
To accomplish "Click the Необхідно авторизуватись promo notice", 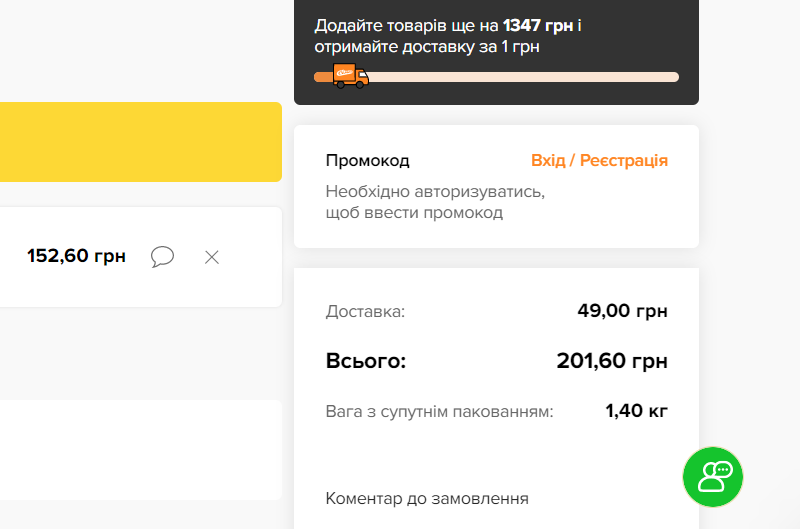I will [x=435, y=202].
